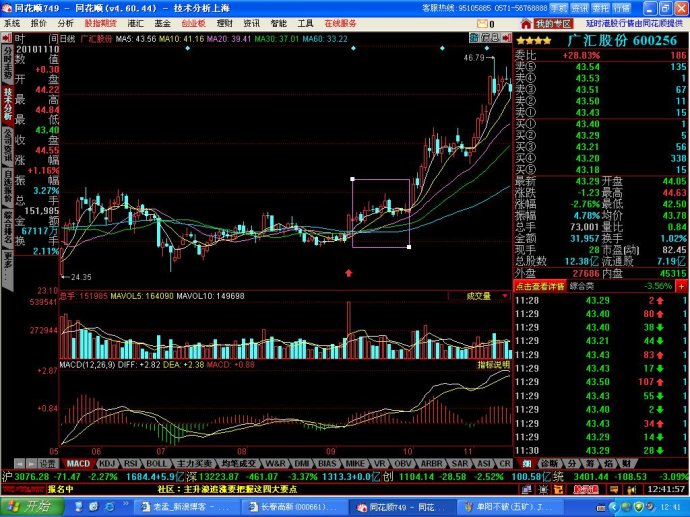This screenshot has width=690, height=517.
Task: Open the 成交量 dropdown in the volume panel
Action: click(x=479, y=296)
